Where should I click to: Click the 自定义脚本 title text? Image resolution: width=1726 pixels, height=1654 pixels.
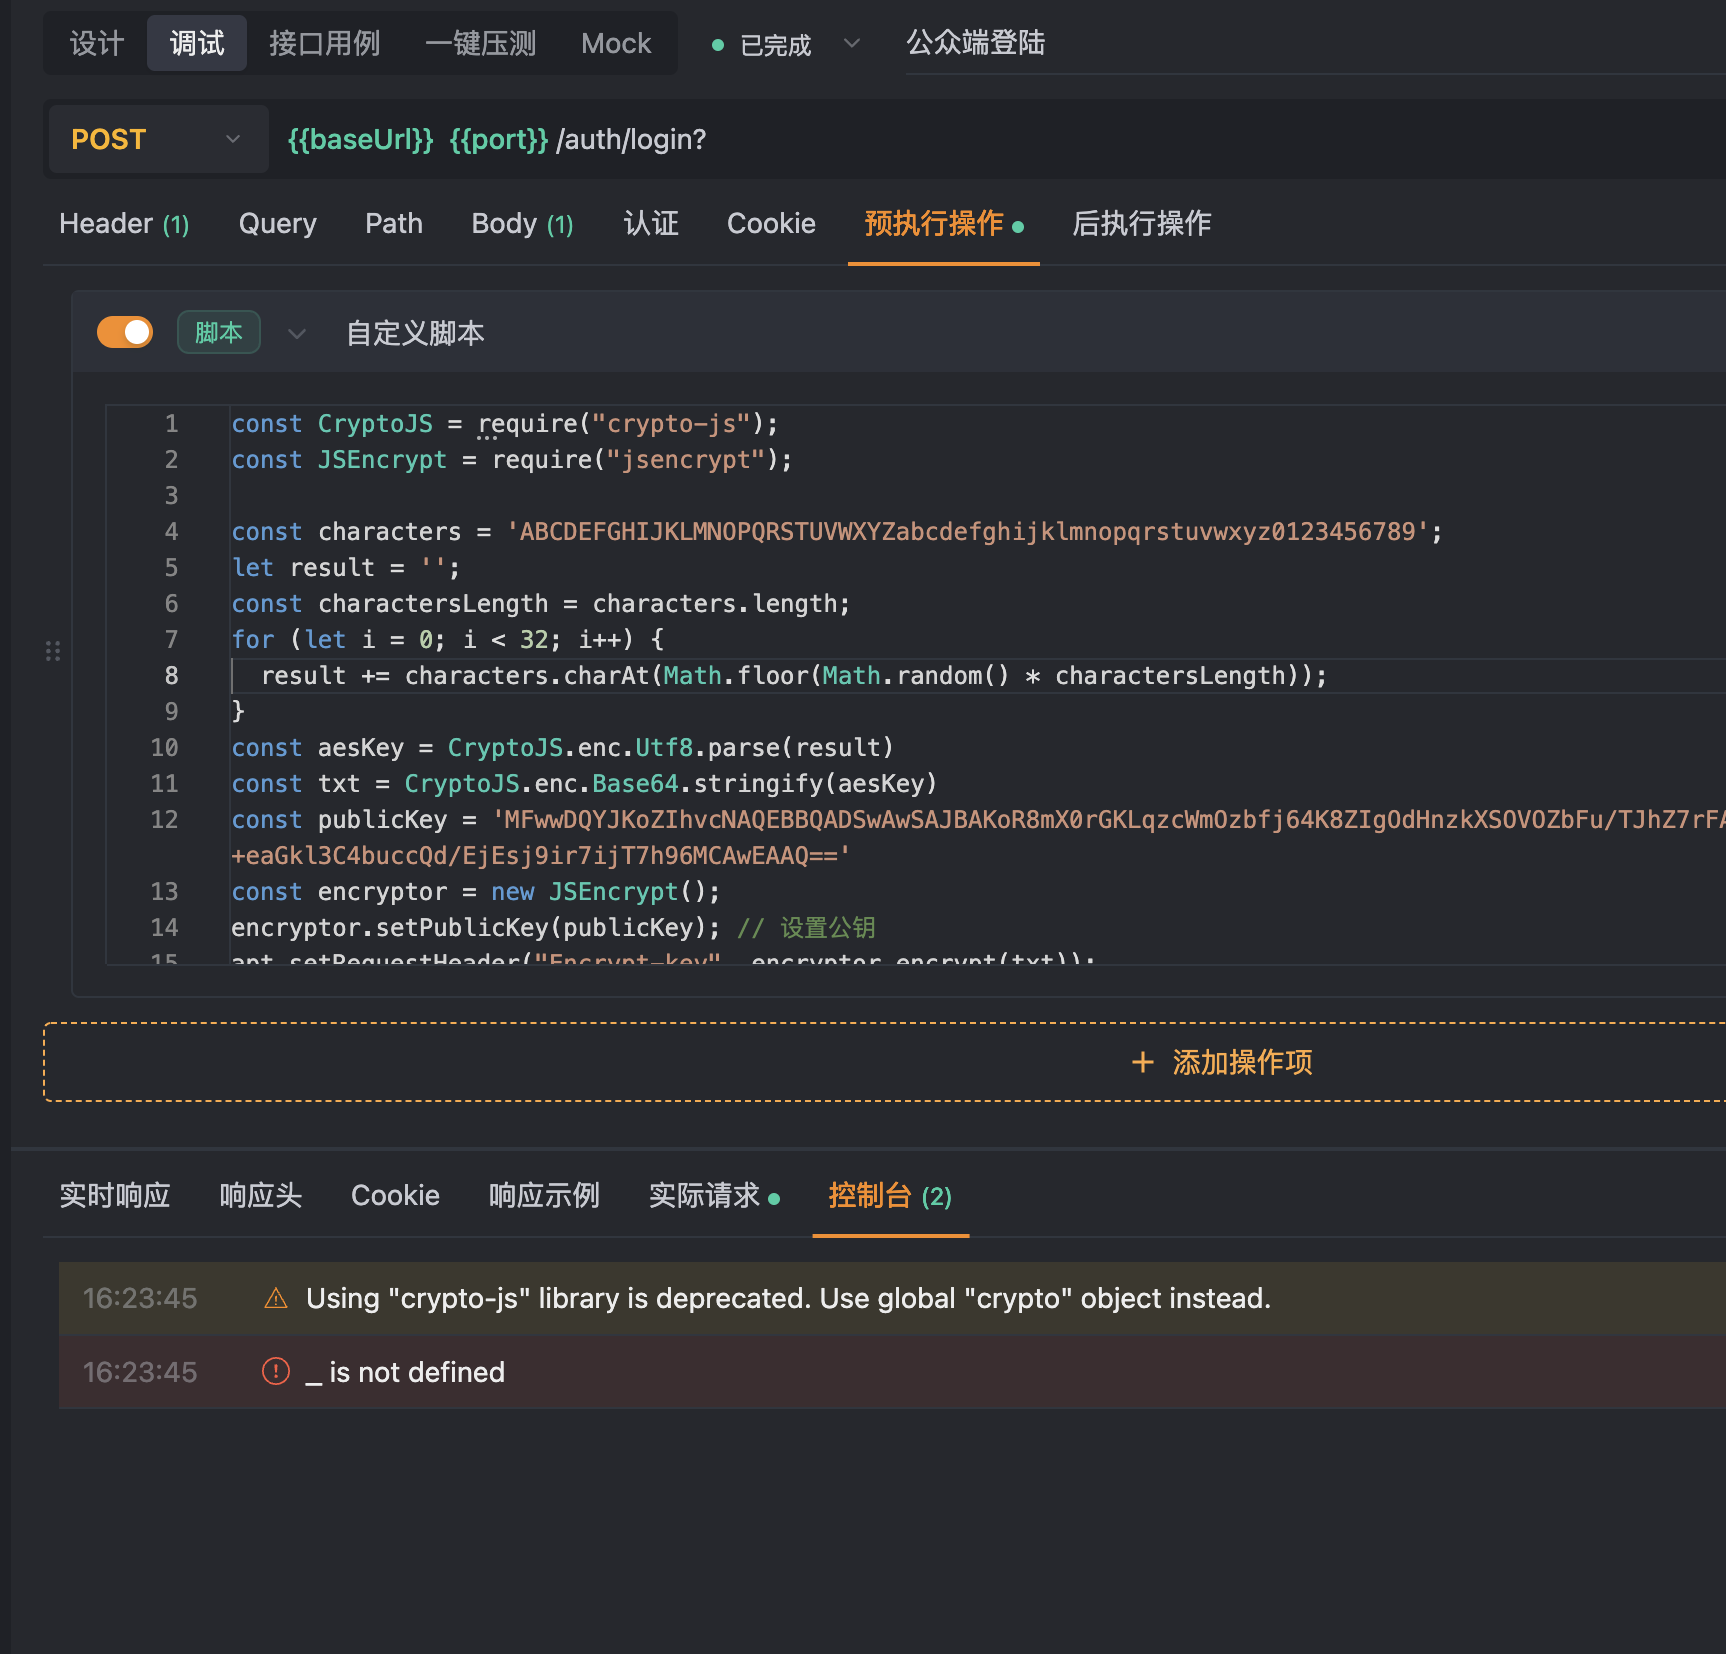[415, 333]
